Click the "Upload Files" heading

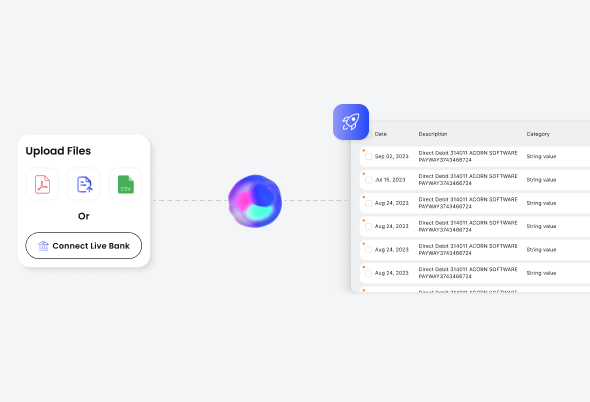click(58, 151)
